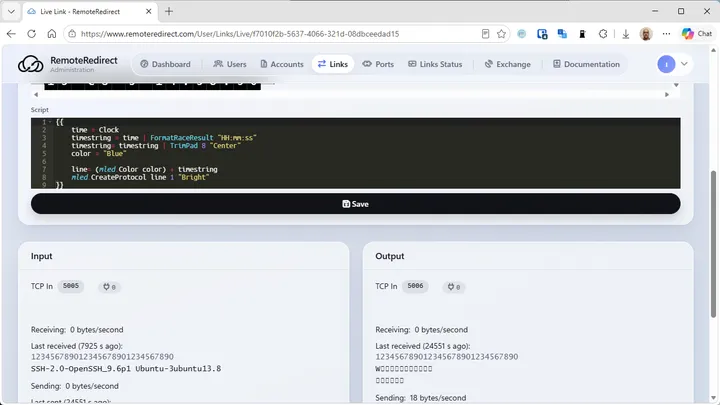Open the screenshot extension icon
Viewport: 720px width, 405px height.
542,34
